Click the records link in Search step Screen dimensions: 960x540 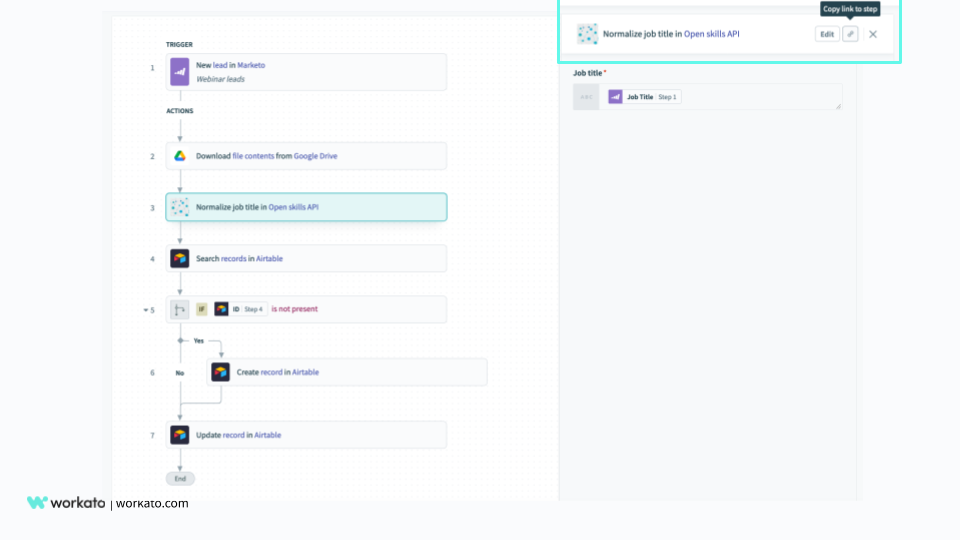(x=233, y=258)
